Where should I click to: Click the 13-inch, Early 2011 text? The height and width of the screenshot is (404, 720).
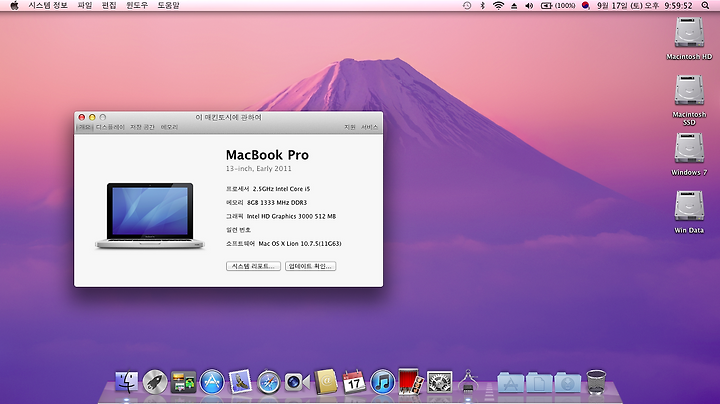(x=259, y=168)
